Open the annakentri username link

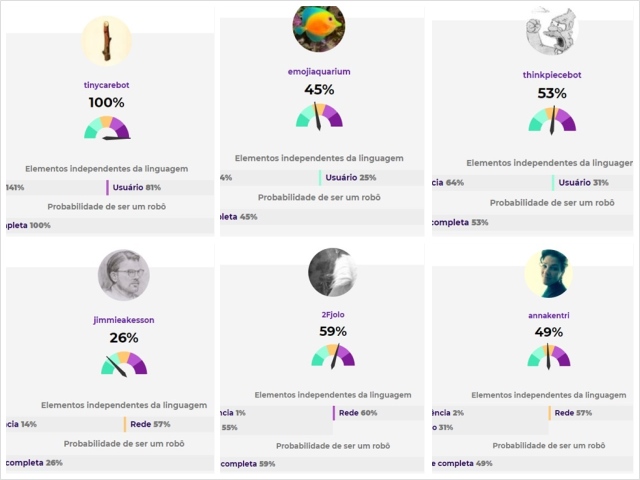click(549, 314)
